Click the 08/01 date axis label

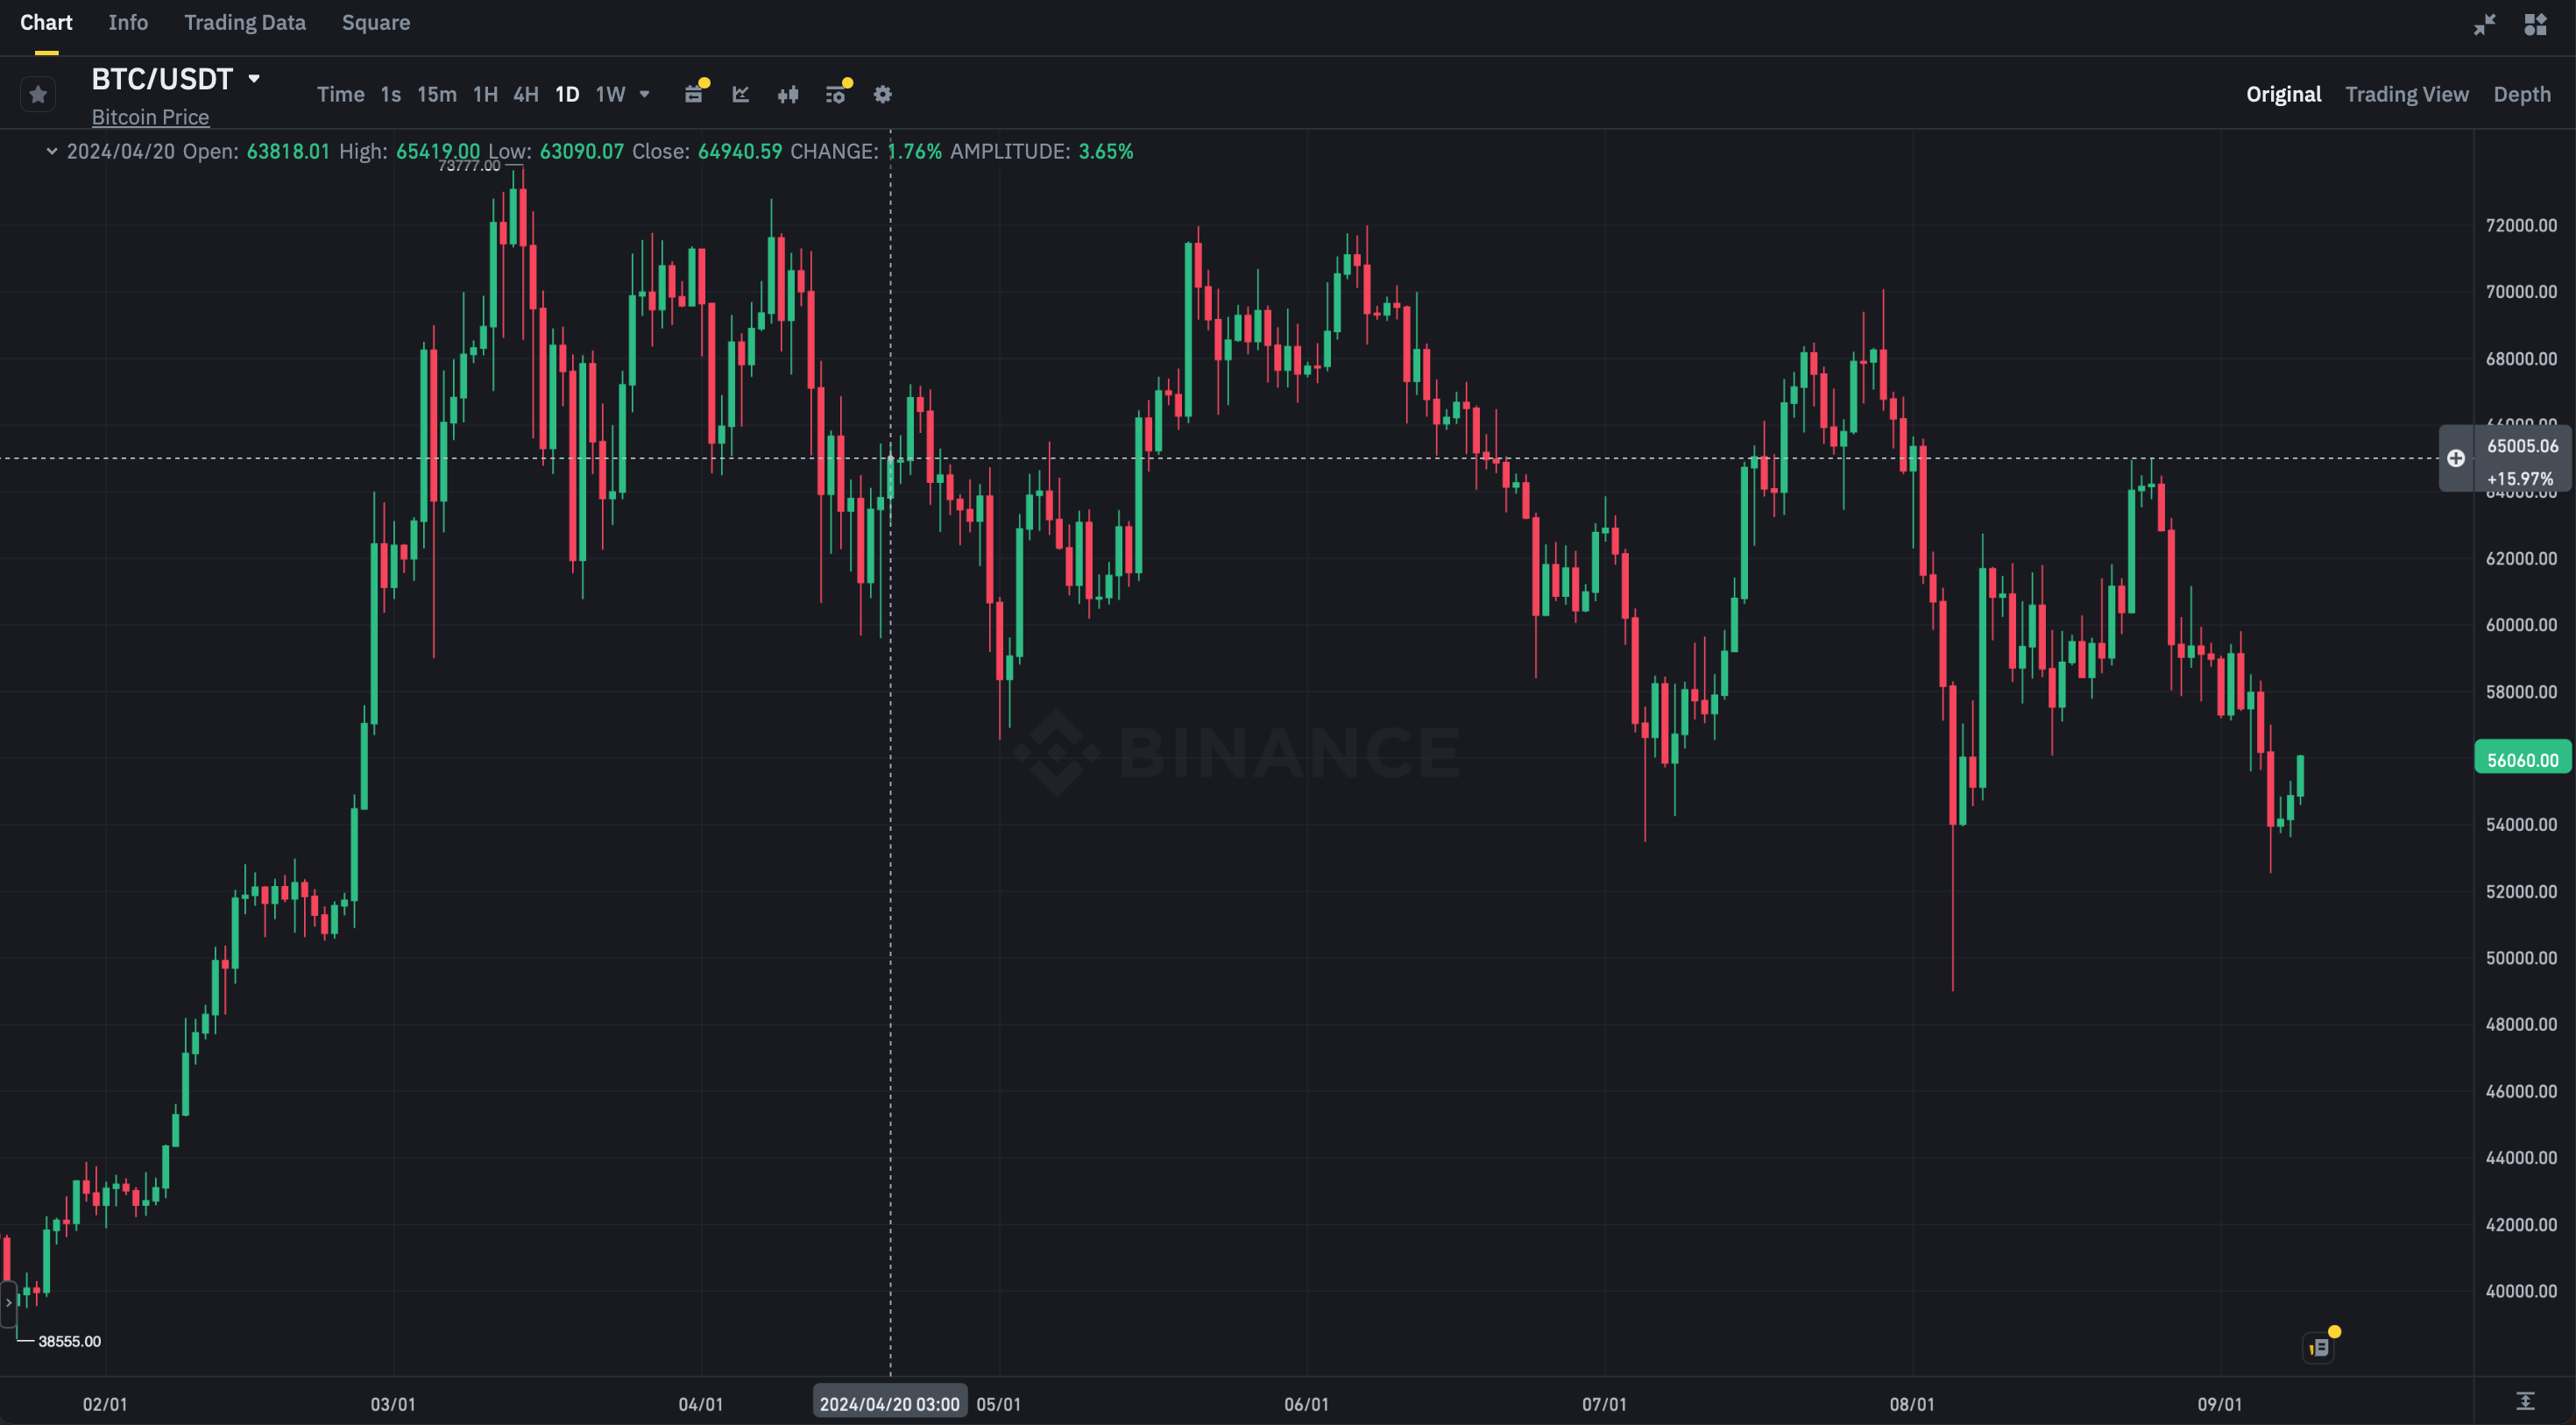1911,1404
